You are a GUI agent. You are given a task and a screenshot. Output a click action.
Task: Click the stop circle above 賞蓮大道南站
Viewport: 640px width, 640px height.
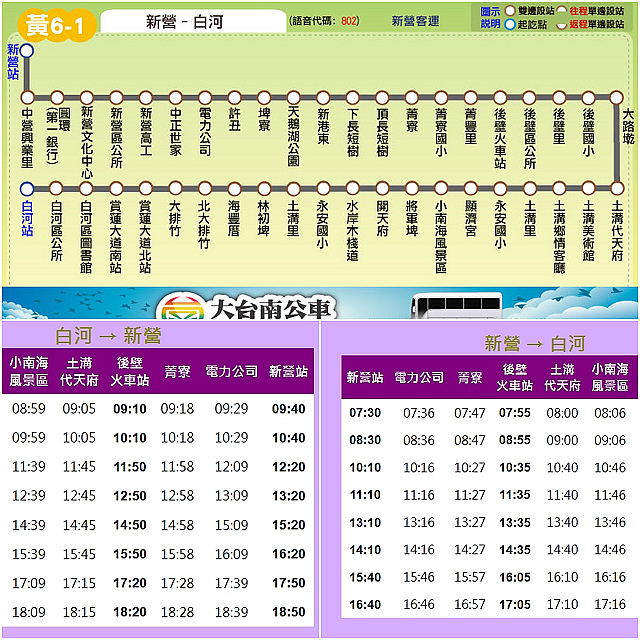click(x=116, y=189)
